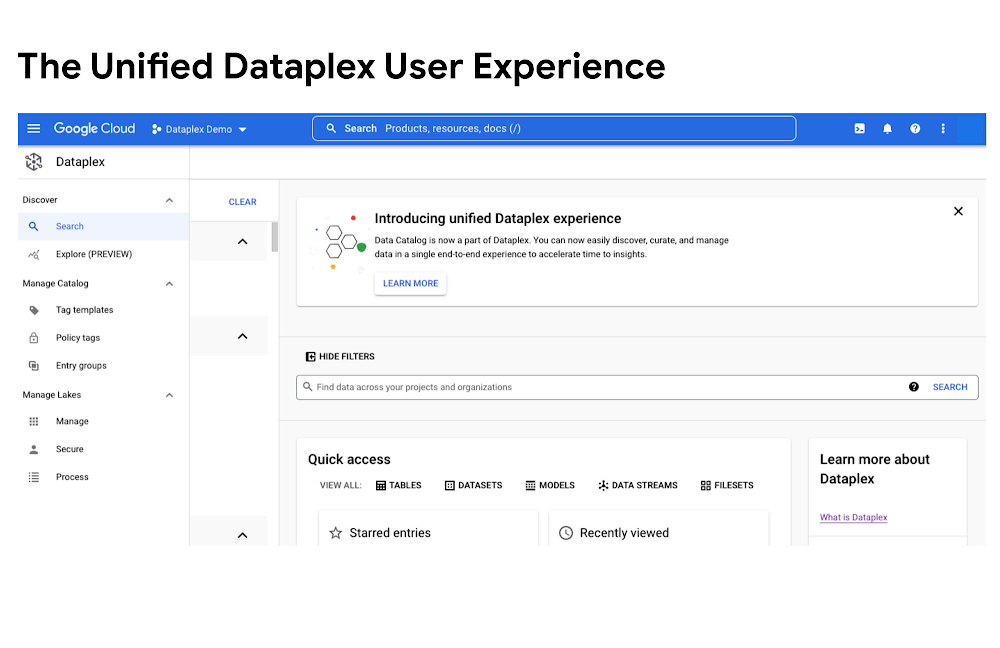
Task: Activate Cloud Shell terminal icon
Action: click(x=859, y=129)
